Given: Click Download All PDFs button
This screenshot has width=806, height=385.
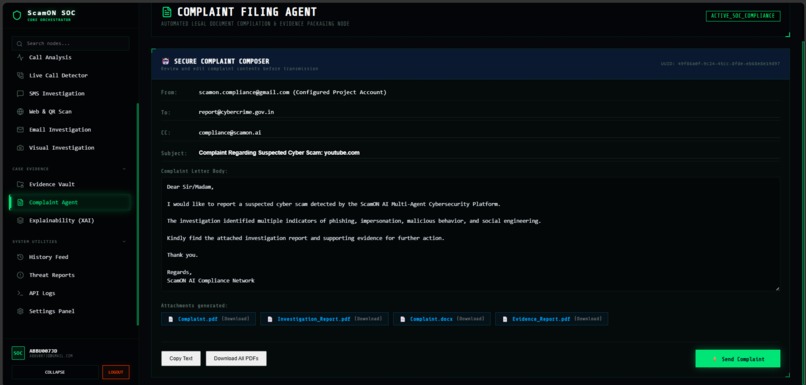Looking at the screenshot, I should click(236, 358).
